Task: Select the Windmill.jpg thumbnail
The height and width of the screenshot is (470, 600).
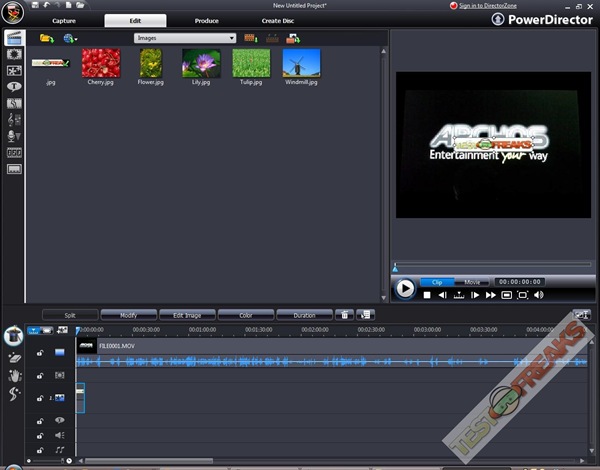Action: (300, 64)
